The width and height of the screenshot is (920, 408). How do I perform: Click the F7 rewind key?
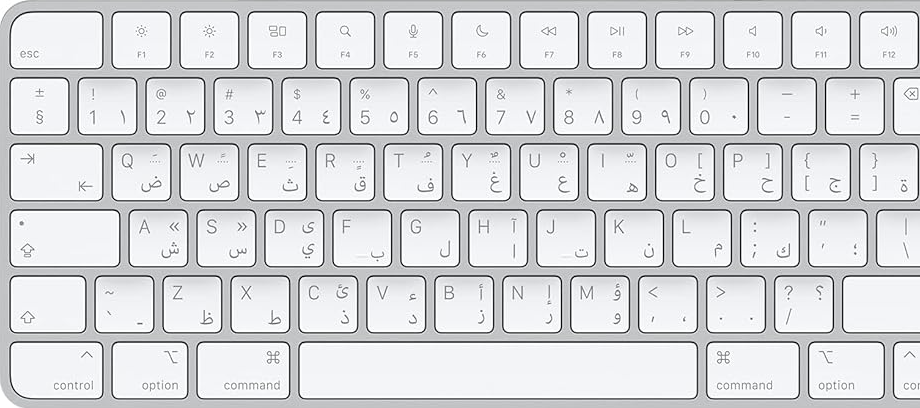549,40
